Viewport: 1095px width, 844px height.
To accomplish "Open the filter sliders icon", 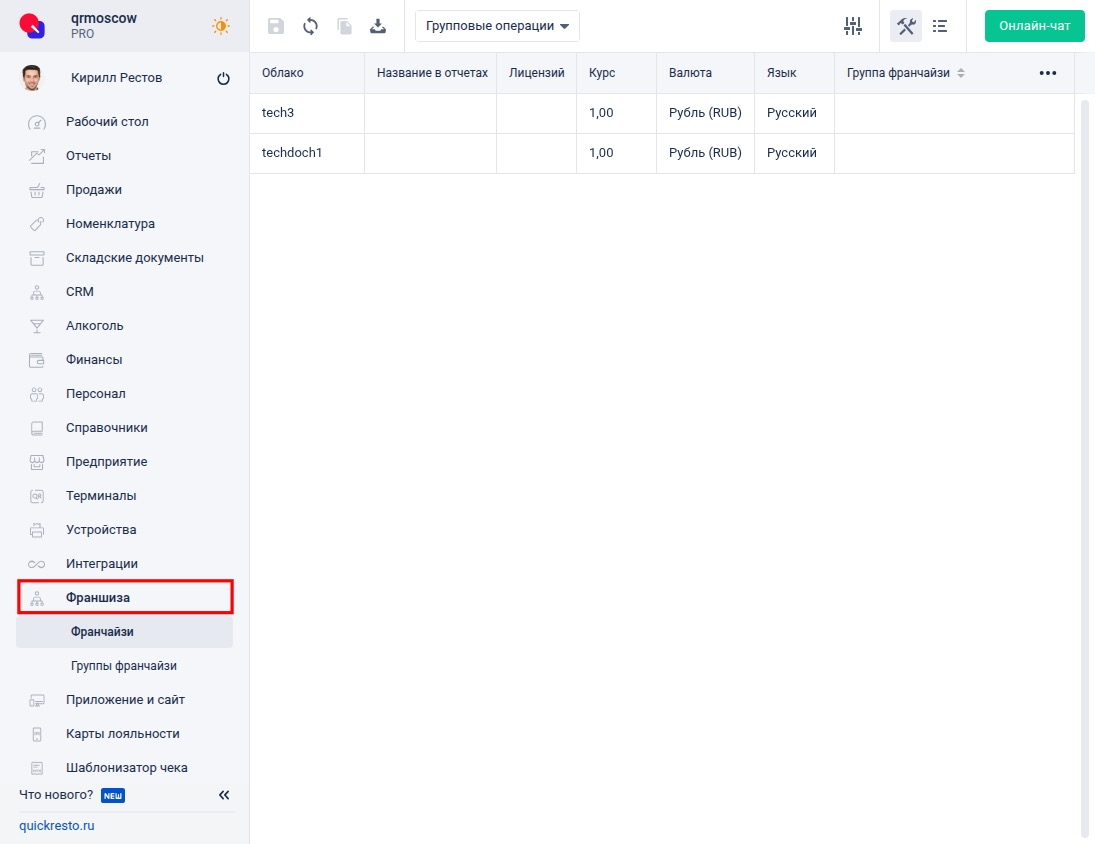I will [853, 27].
